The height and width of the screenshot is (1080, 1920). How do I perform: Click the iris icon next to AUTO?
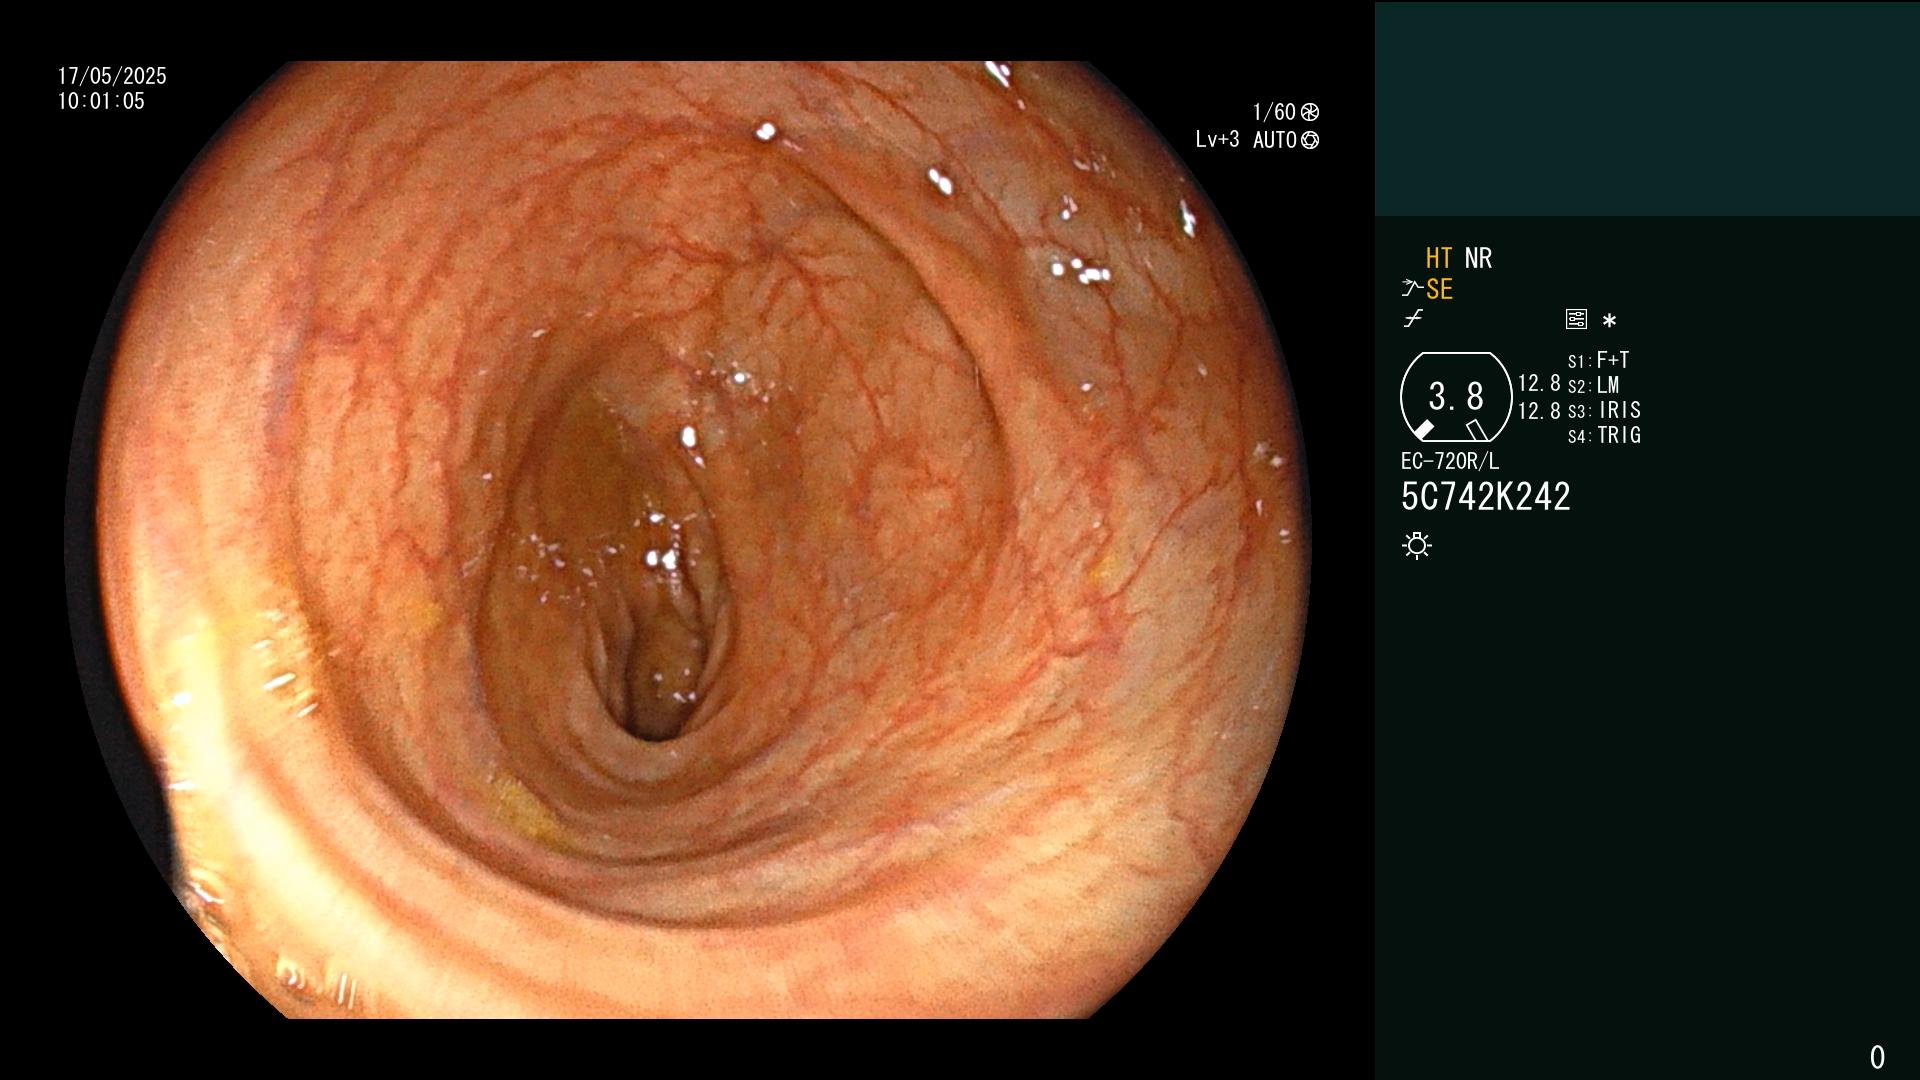tap(1310, 140)
